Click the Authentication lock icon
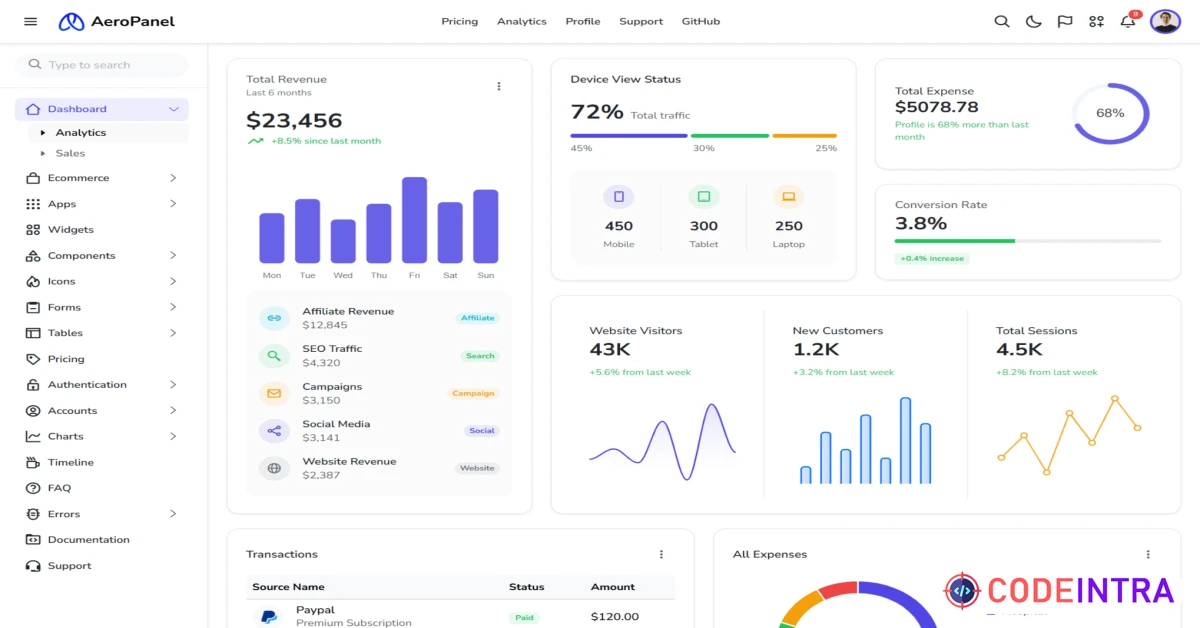Image resolution: width=1200 pixels, height=628 pixels. pyautogui.click(x=33, y=385)
